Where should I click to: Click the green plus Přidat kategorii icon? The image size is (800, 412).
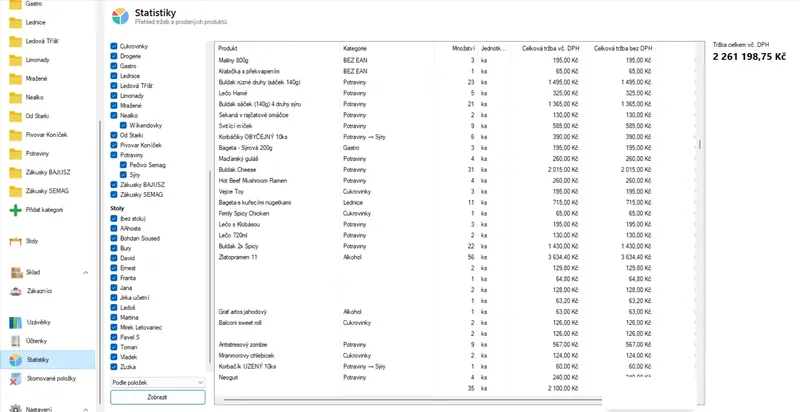[x=15, y=210]
